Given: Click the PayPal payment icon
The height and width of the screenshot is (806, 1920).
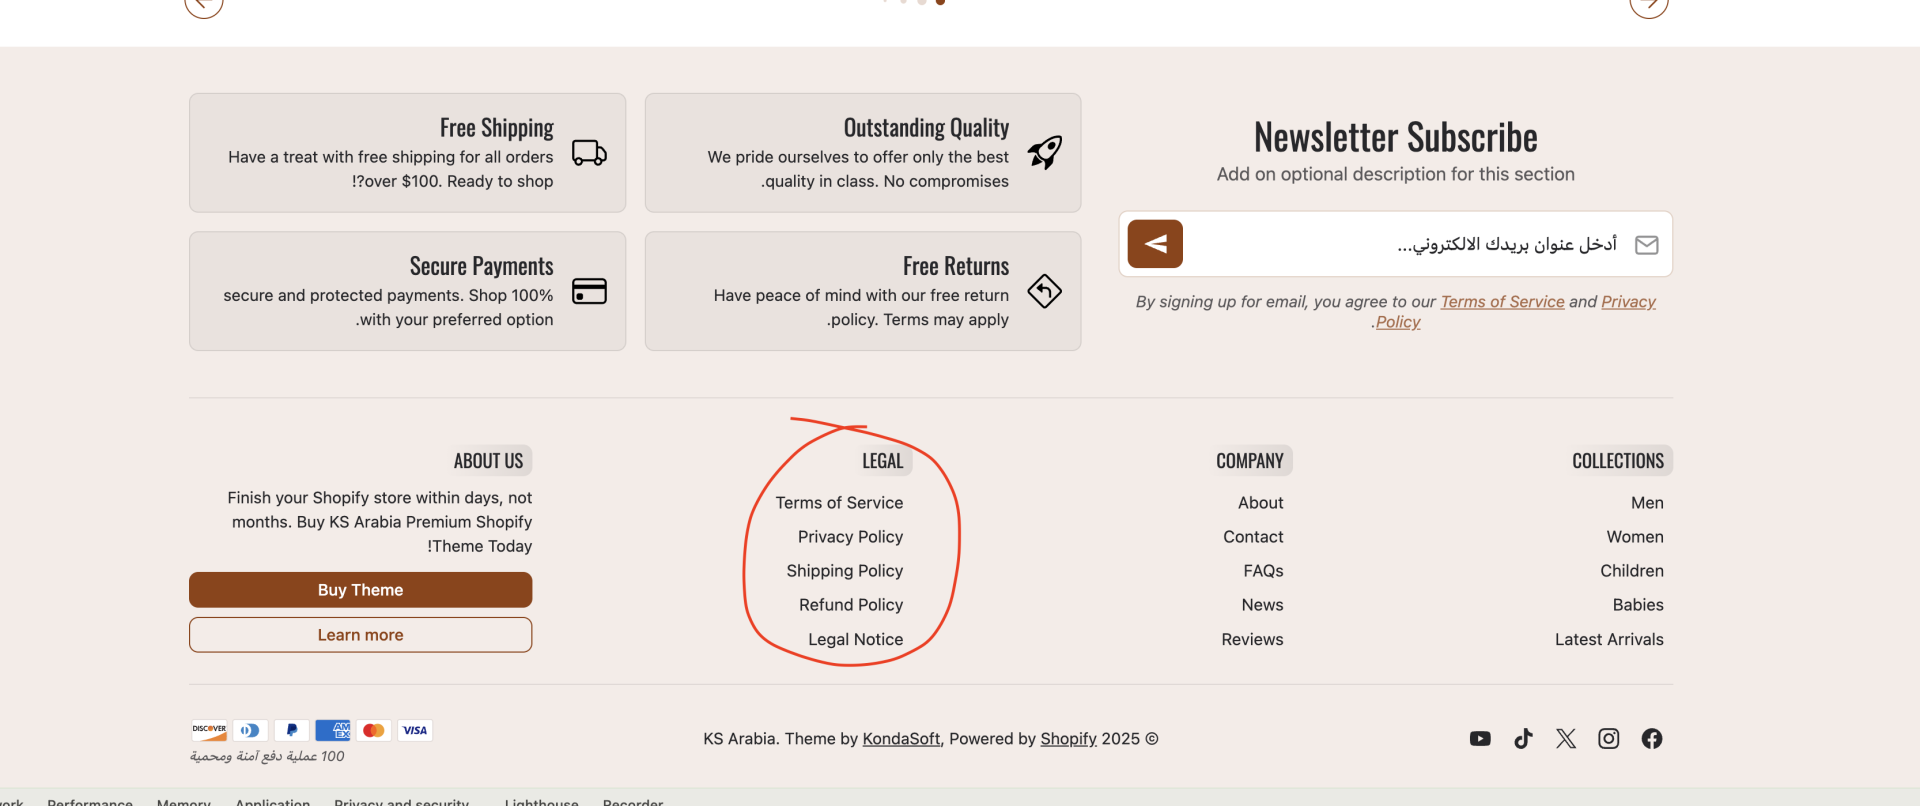Looking at the screenshot, I should click(x=291, y=731).
